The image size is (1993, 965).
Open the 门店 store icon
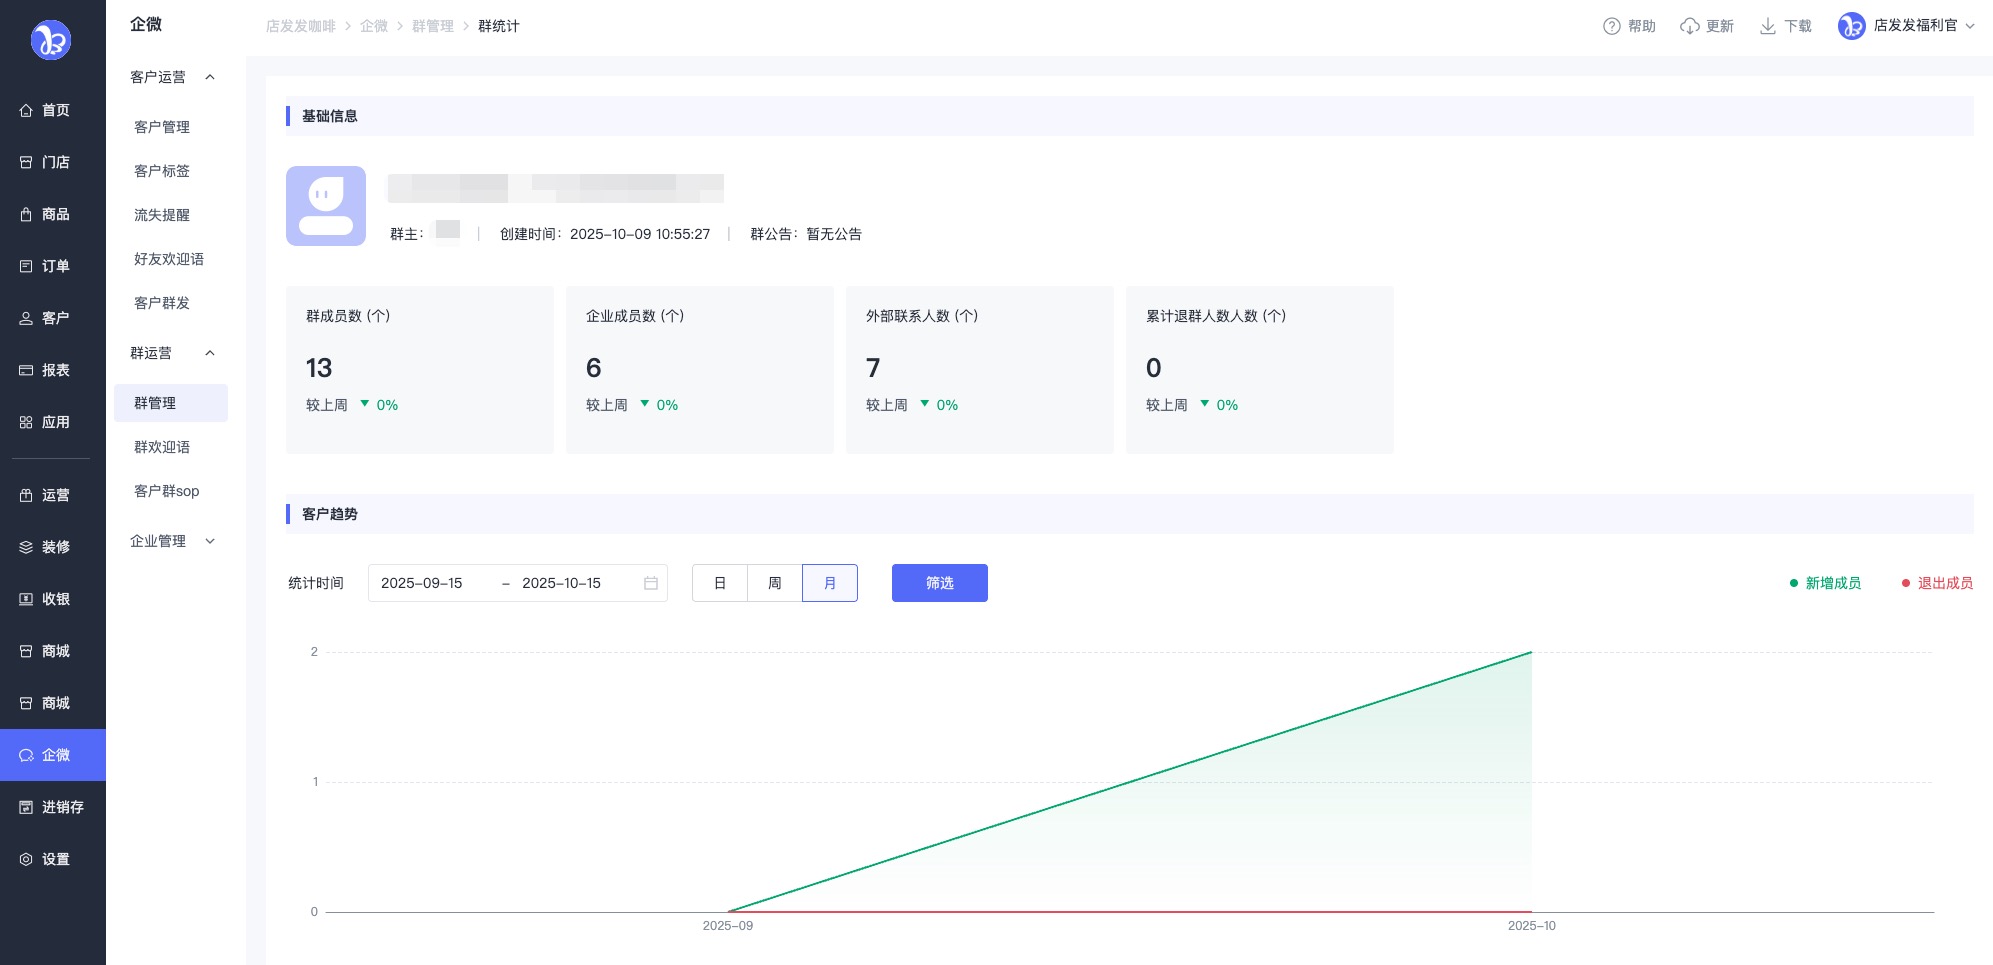tap(26, 162)
